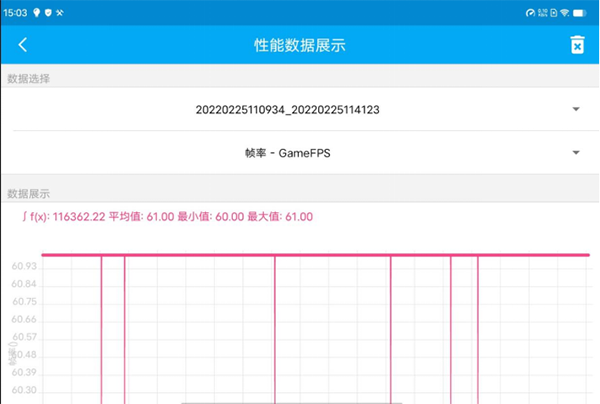
Task: Tap the Wi-Fi status icon
Action: tap(565, 13)
